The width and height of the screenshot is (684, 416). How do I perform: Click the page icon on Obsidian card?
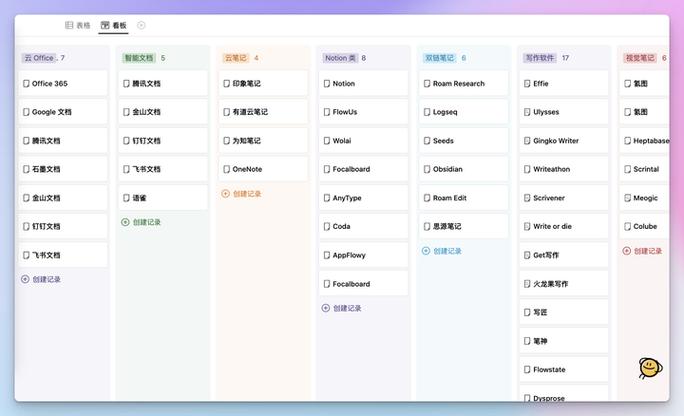pos(427,169)
